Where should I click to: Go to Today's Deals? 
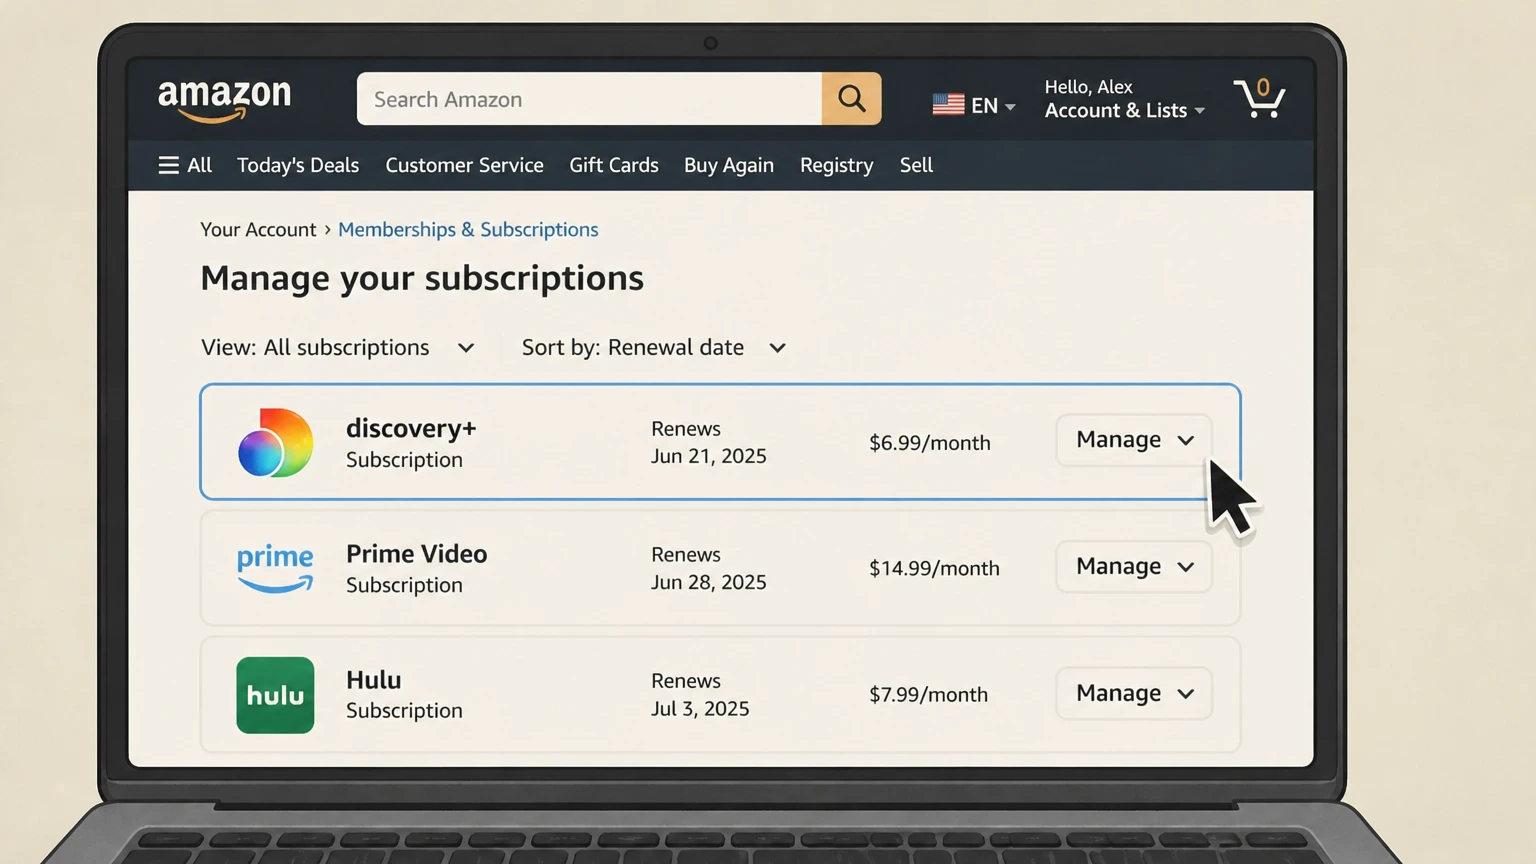pyautogui.click(x=298, y=165)
